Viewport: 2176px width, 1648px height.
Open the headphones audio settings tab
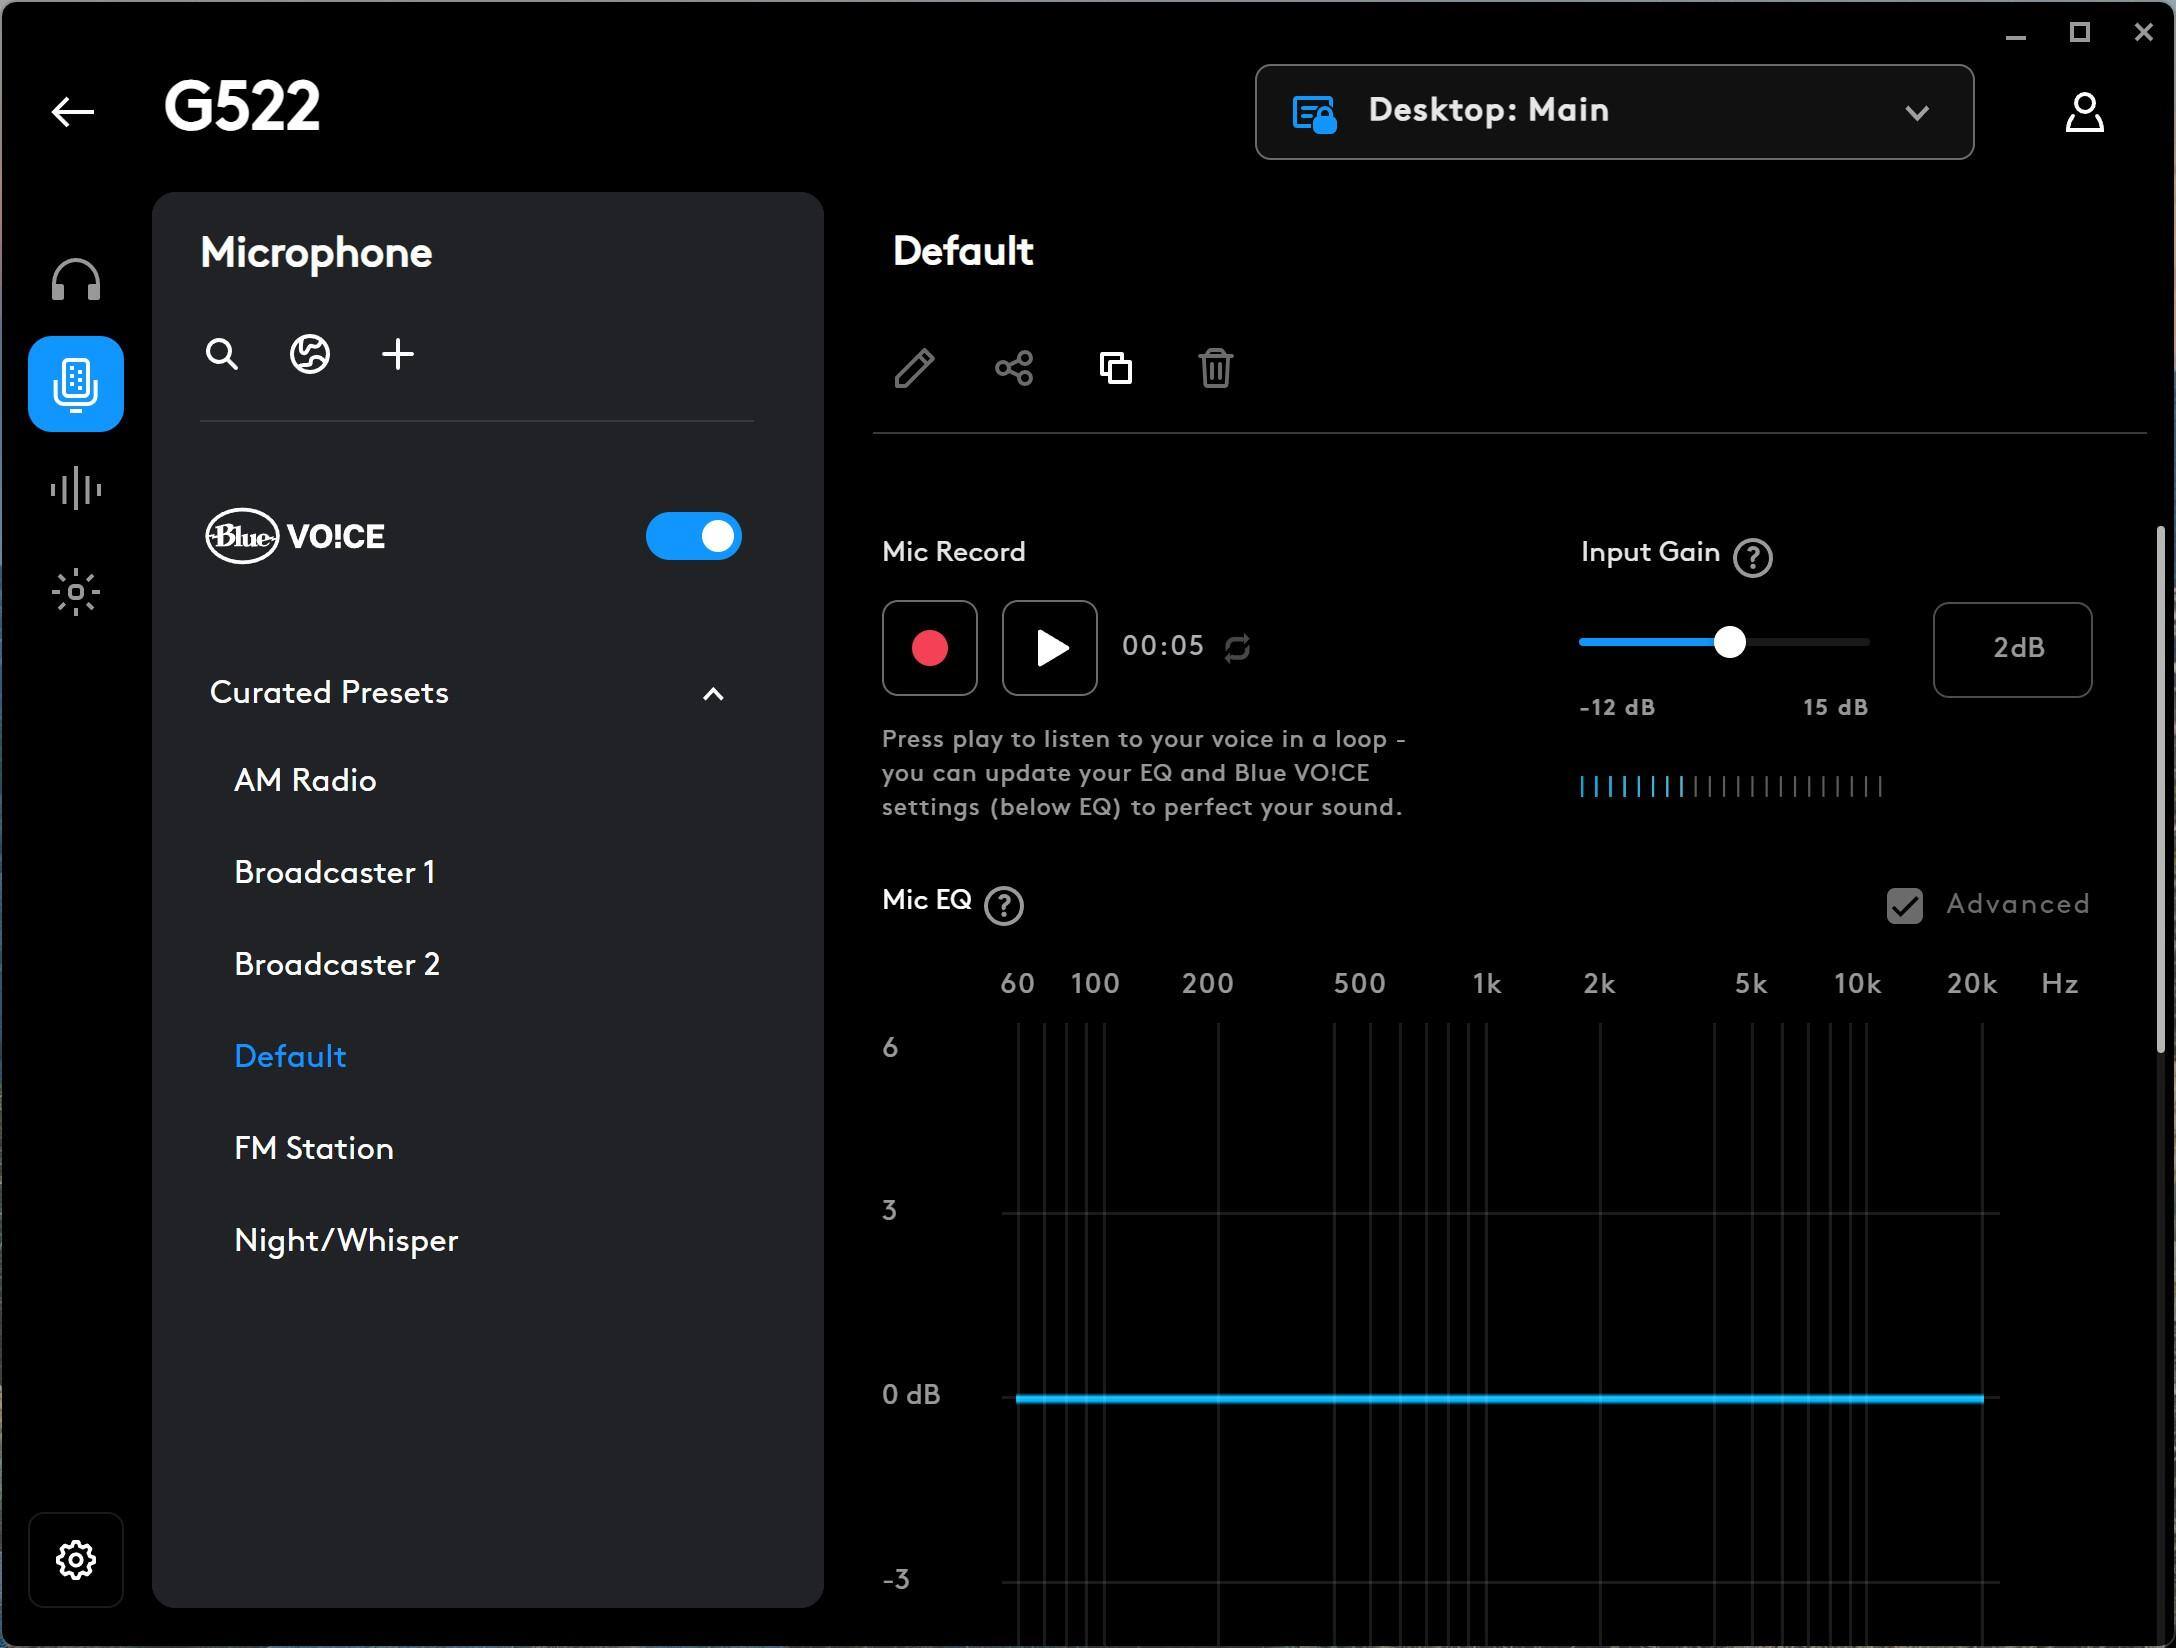[x=76, y=280]
